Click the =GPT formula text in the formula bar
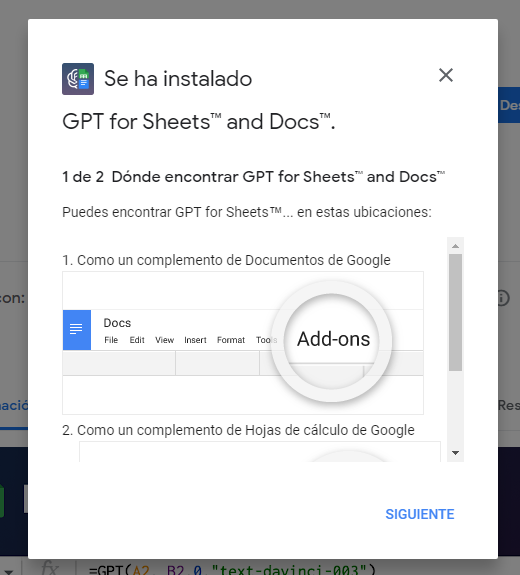520x575 pixels. [232, 569]
